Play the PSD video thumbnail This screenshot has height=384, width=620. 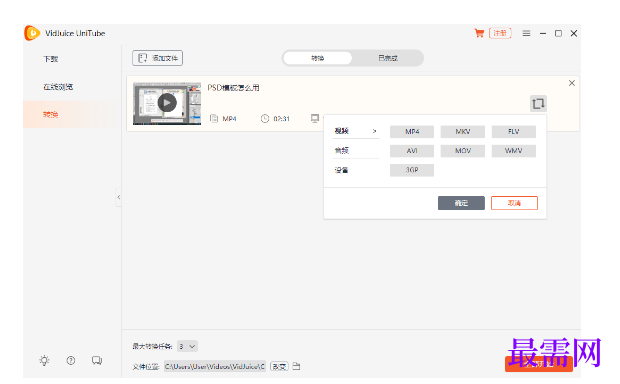[167, 103]
